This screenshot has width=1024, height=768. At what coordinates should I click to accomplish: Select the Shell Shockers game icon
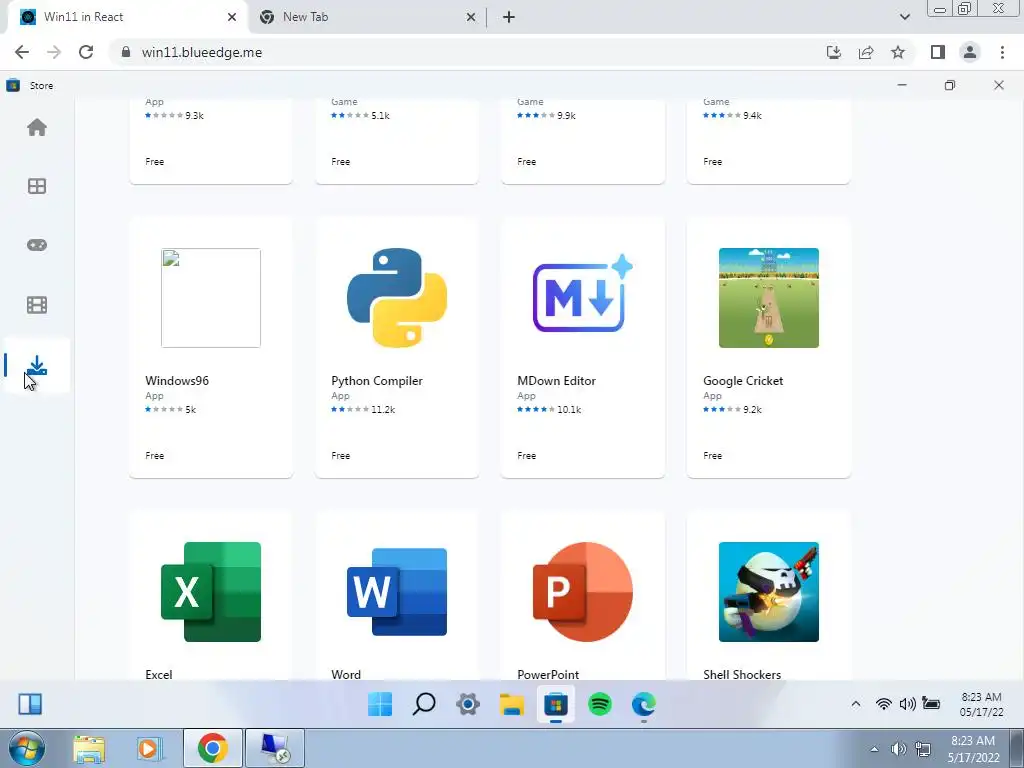click(x=769, y=592)
